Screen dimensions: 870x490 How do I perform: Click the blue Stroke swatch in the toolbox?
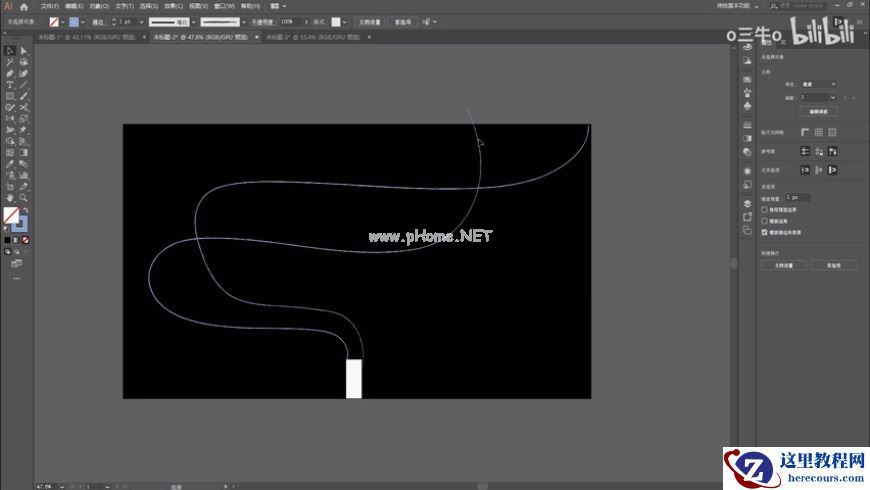click(21, 224)
